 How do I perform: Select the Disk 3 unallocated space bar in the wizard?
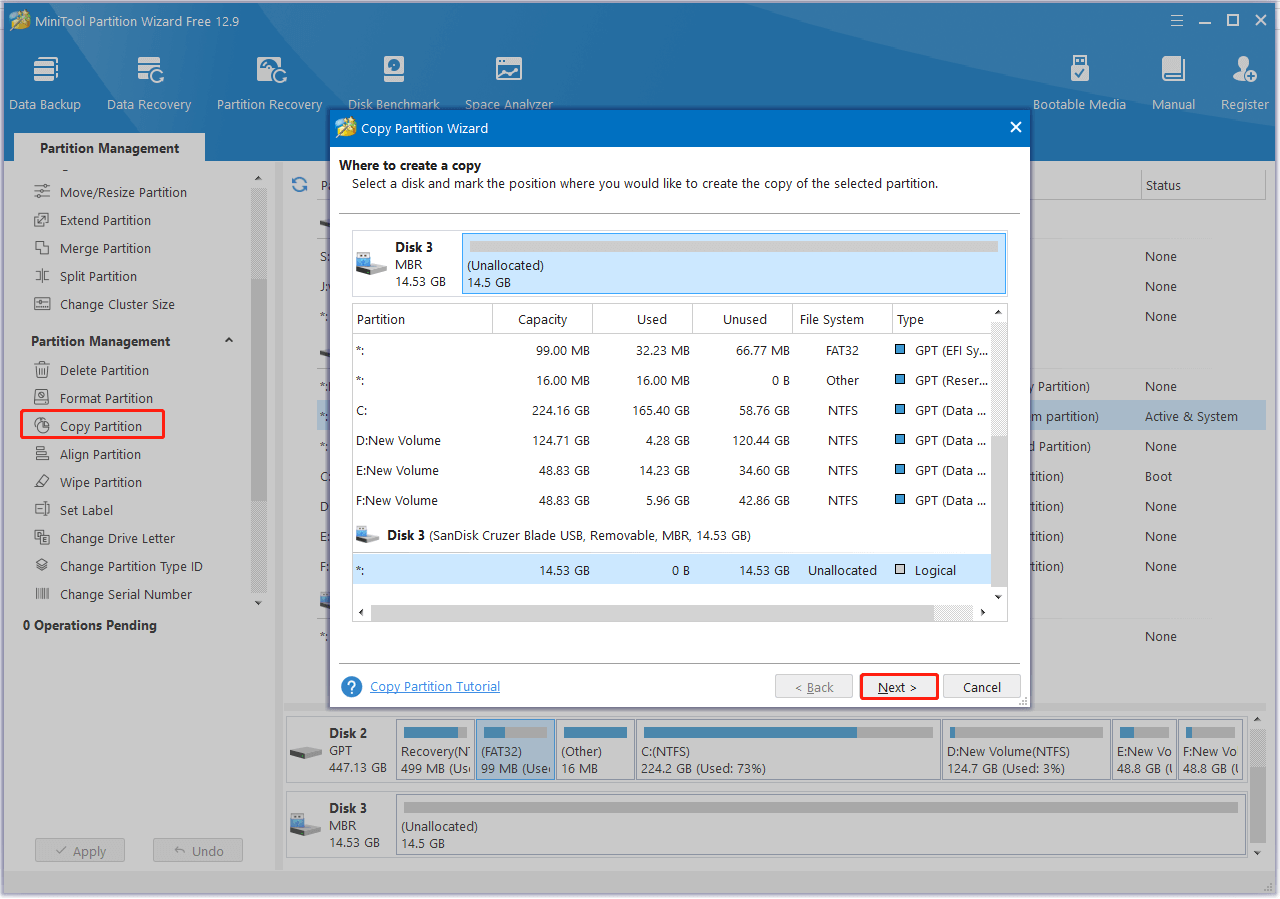(x=733, y=264)
